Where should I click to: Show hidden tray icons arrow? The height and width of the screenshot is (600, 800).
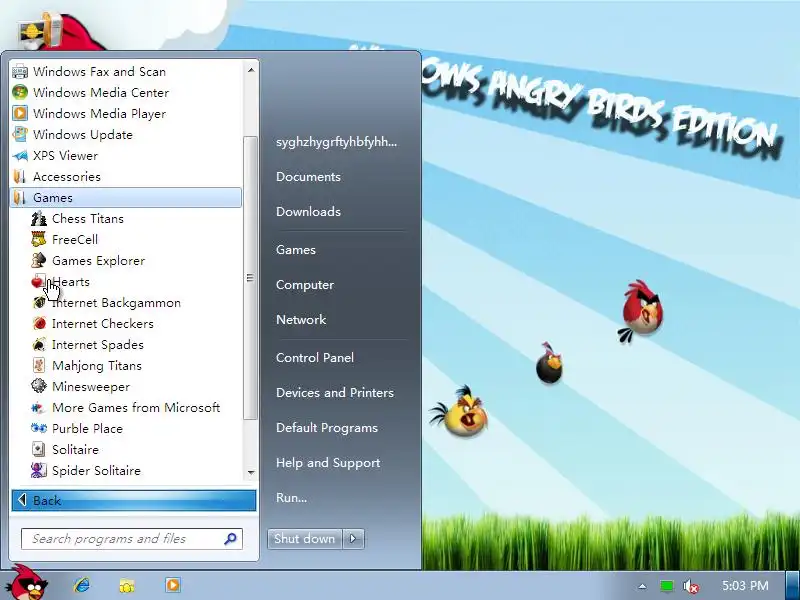[642, 586]
